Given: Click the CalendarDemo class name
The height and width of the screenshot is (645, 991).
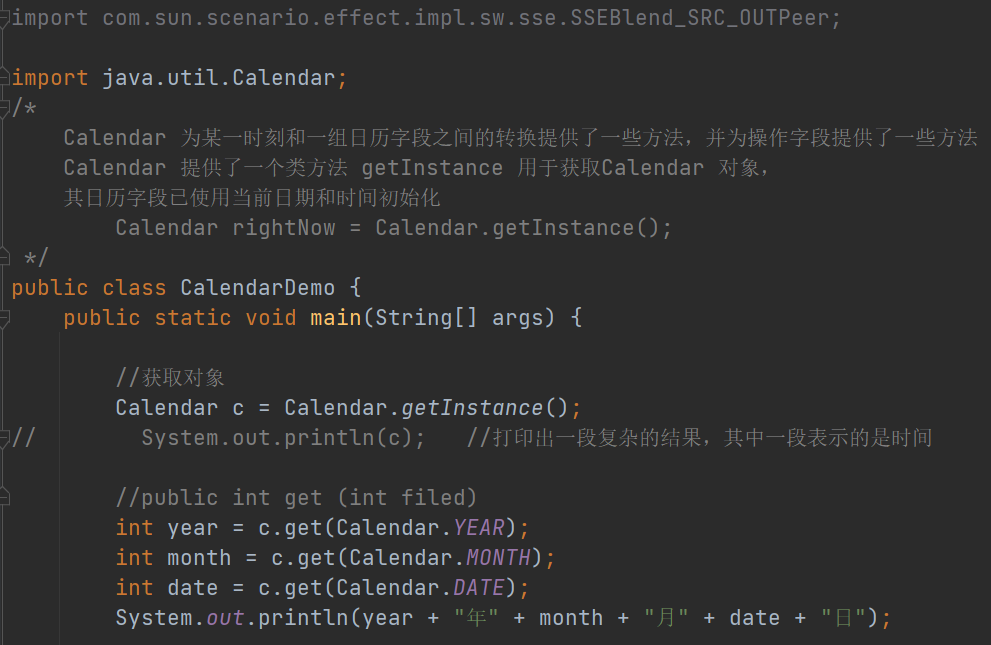Looking at the screenshot, I should (x=257, y=288).
